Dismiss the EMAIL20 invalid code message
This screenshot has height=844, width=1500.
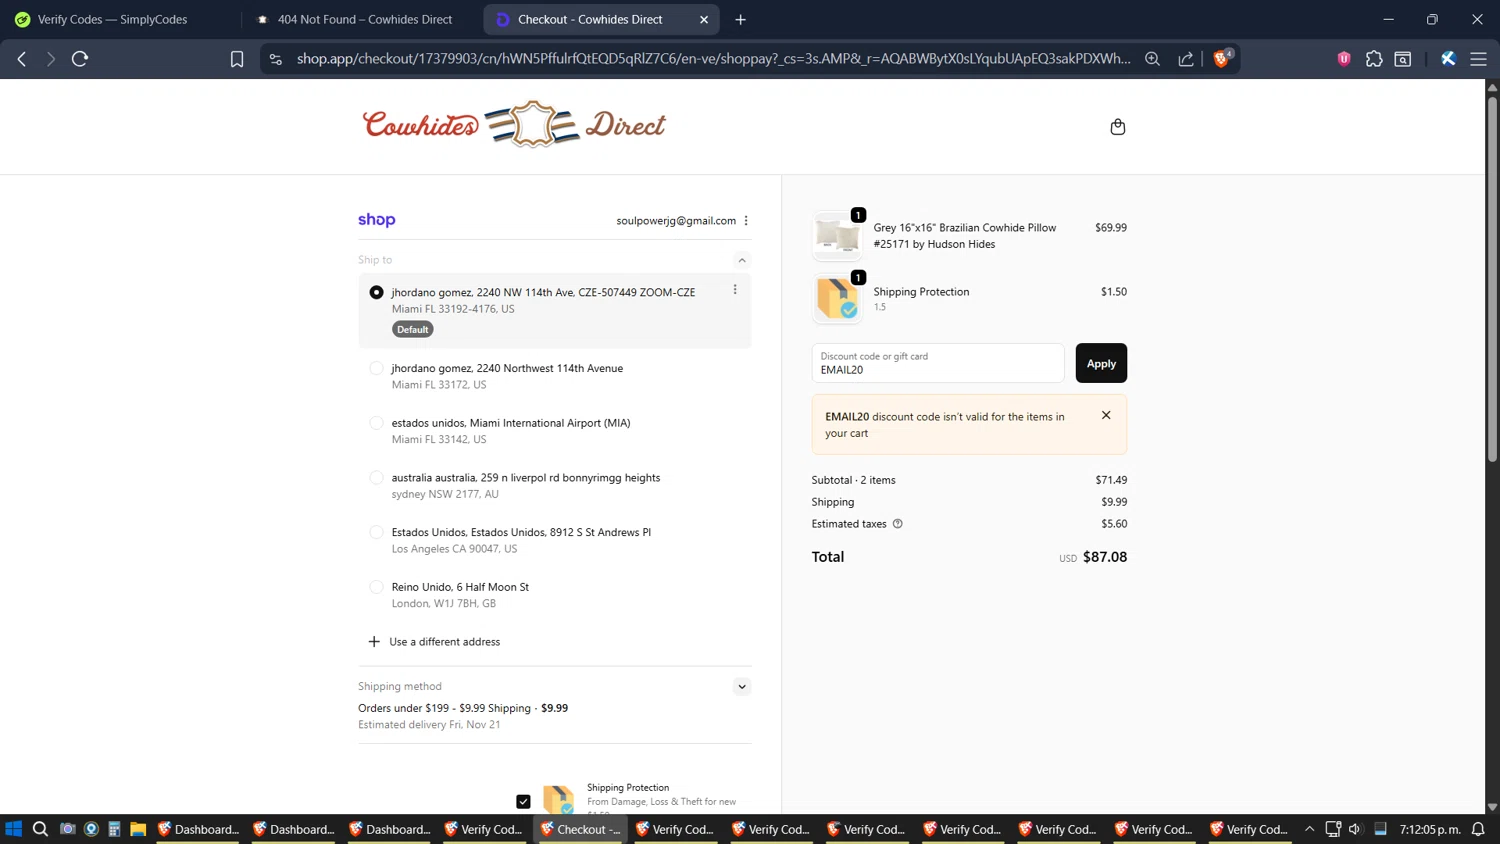point(1106,415)
